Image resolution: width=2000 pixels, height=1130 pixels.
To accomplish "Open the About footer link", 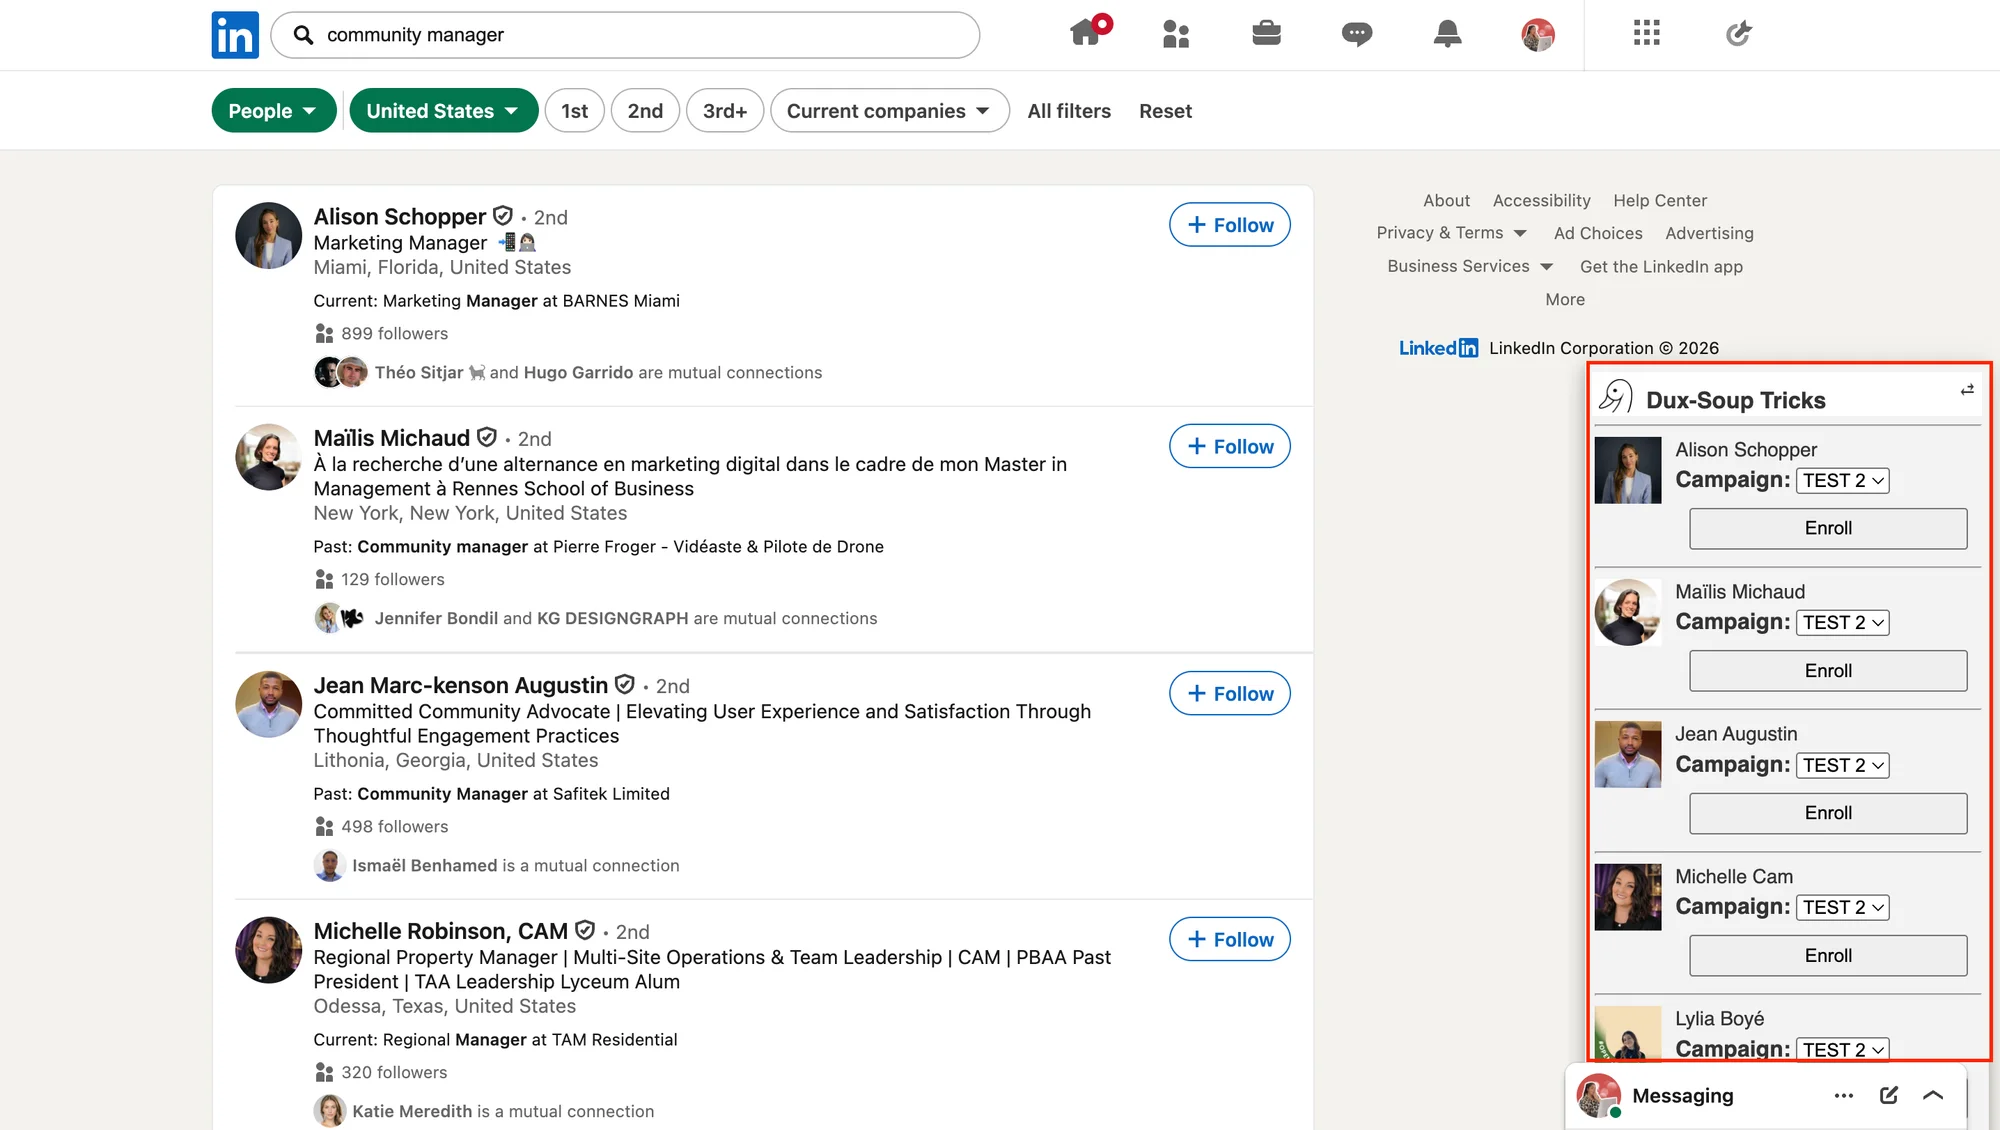I will (1446, 200).
